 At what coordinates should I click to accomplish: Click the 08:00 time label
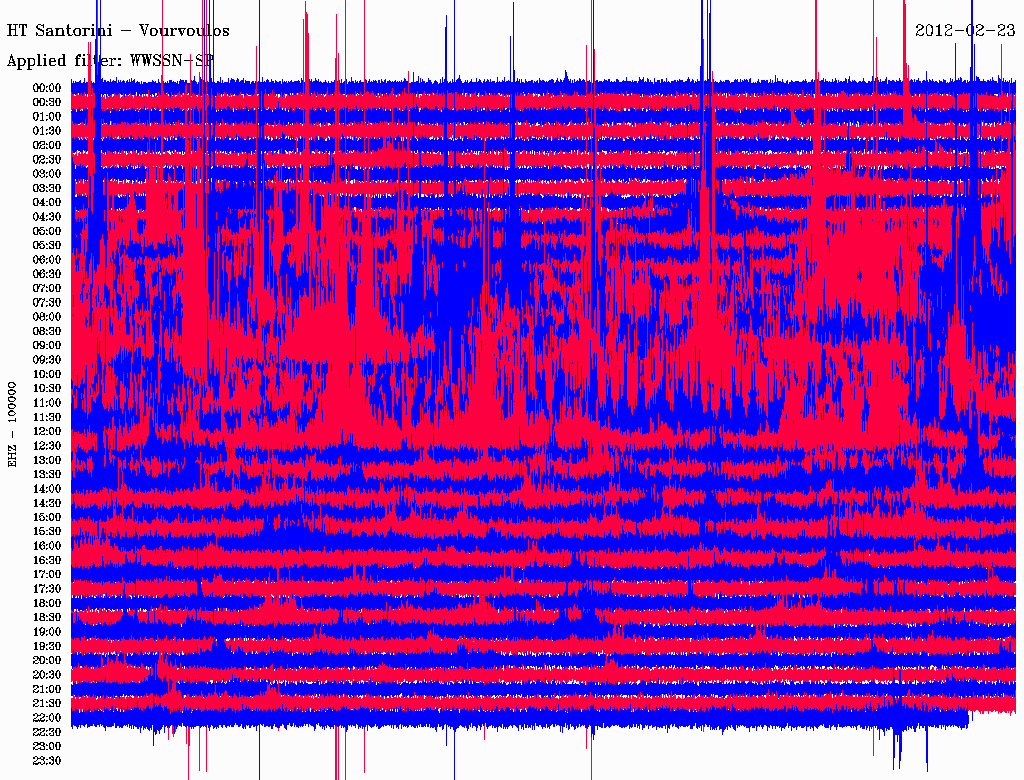pyautogui.click(x=47, y=317)
